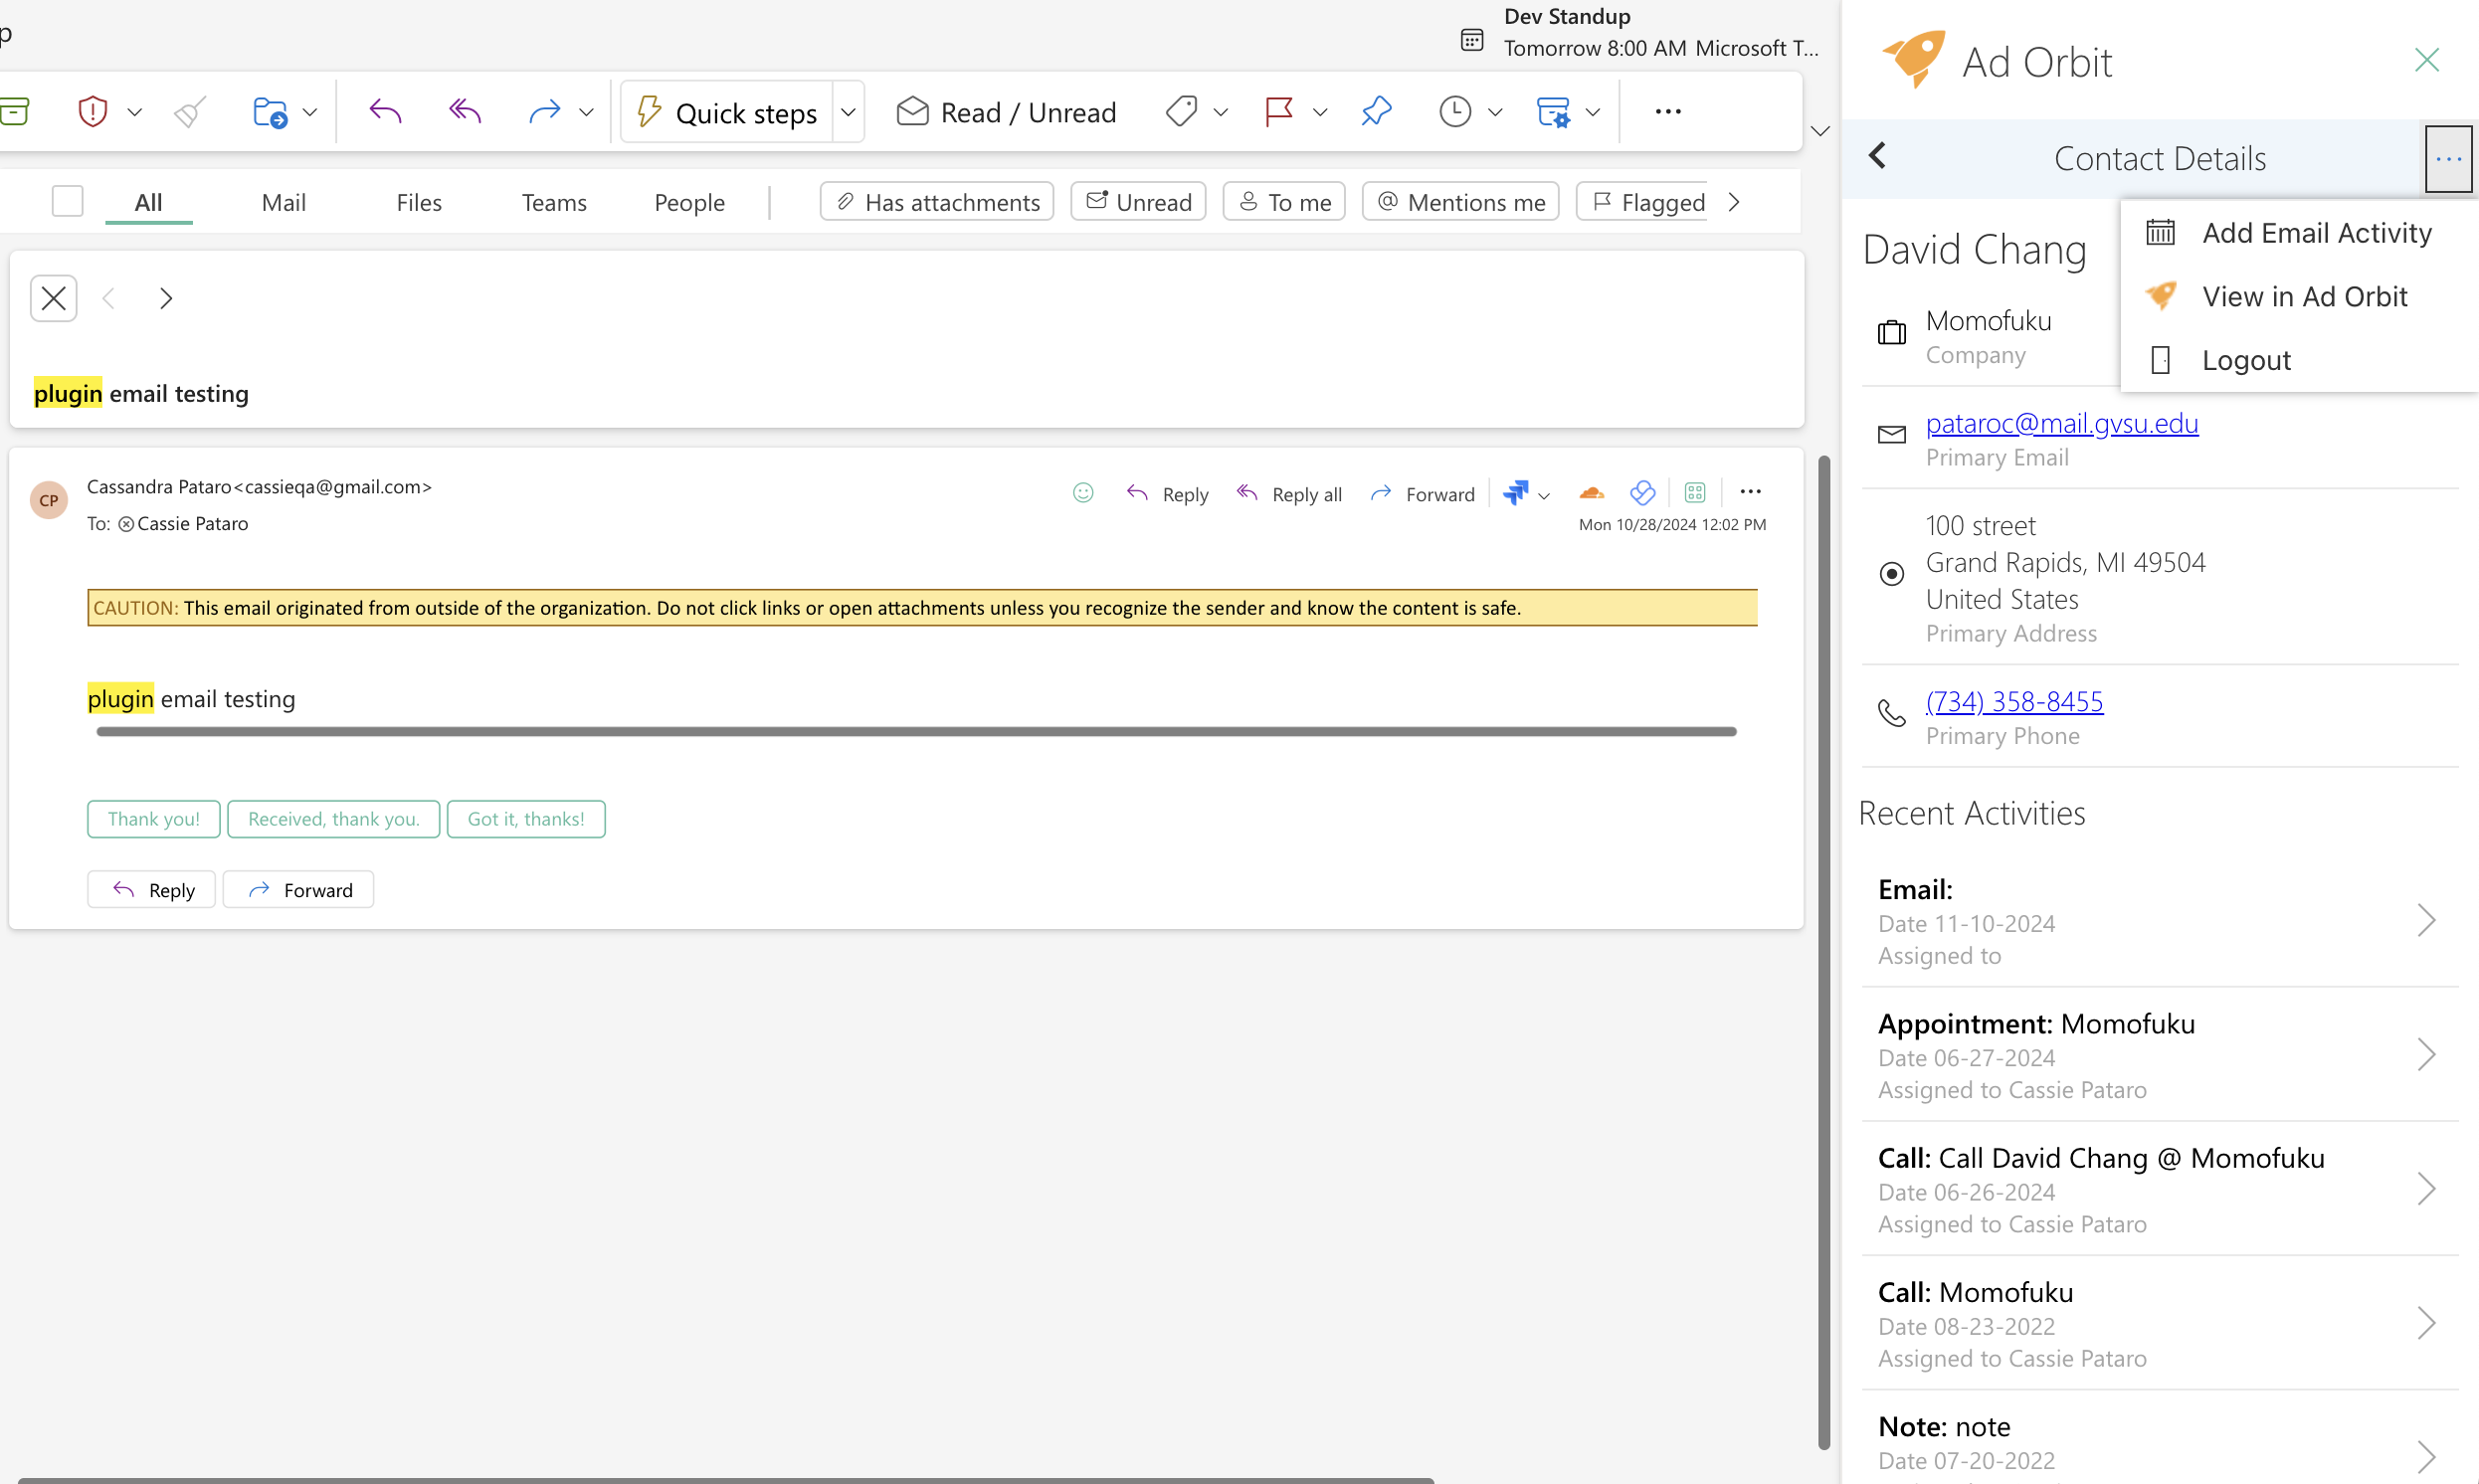Expand the Quick steps dropdown arrow
Viewport: 2479px width, 1484px height.
(x=848, y=112)
